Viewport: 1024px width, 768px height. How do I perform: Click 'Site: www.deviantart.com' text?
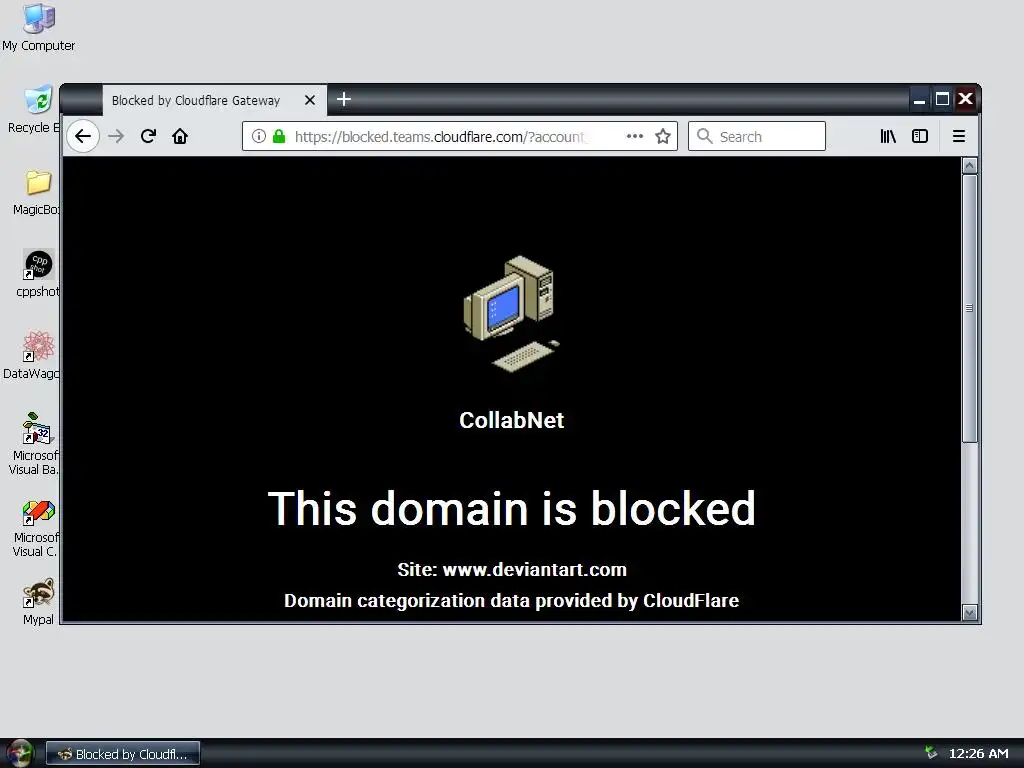(511, 569)
